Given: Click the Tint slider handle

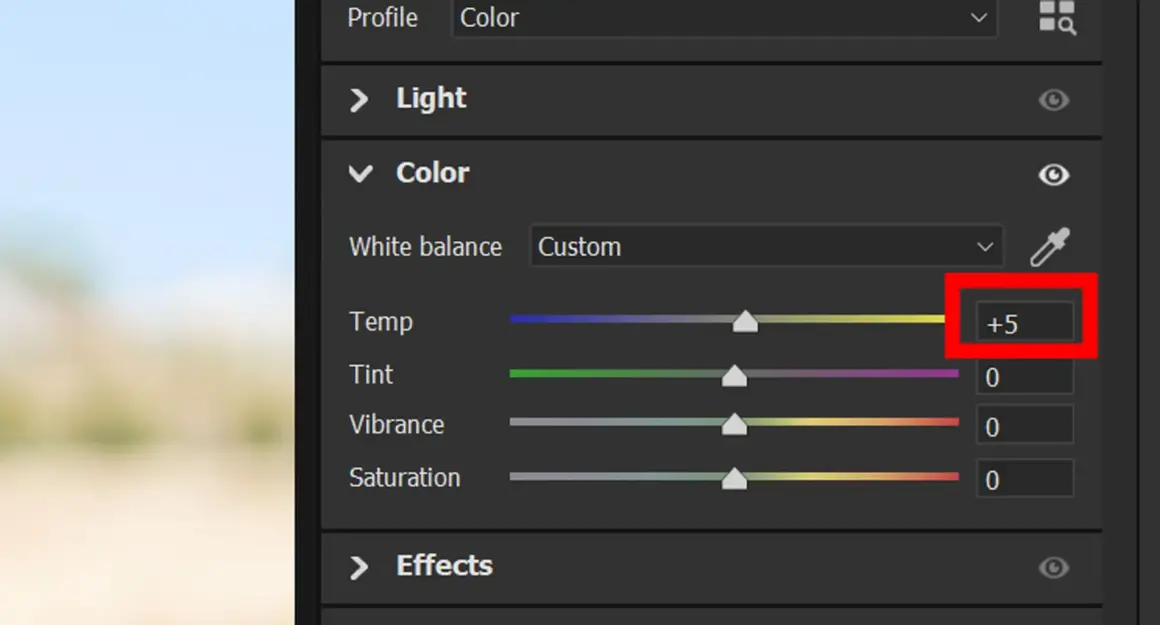Looking at the screenshot, I should [x=735, y=375].
